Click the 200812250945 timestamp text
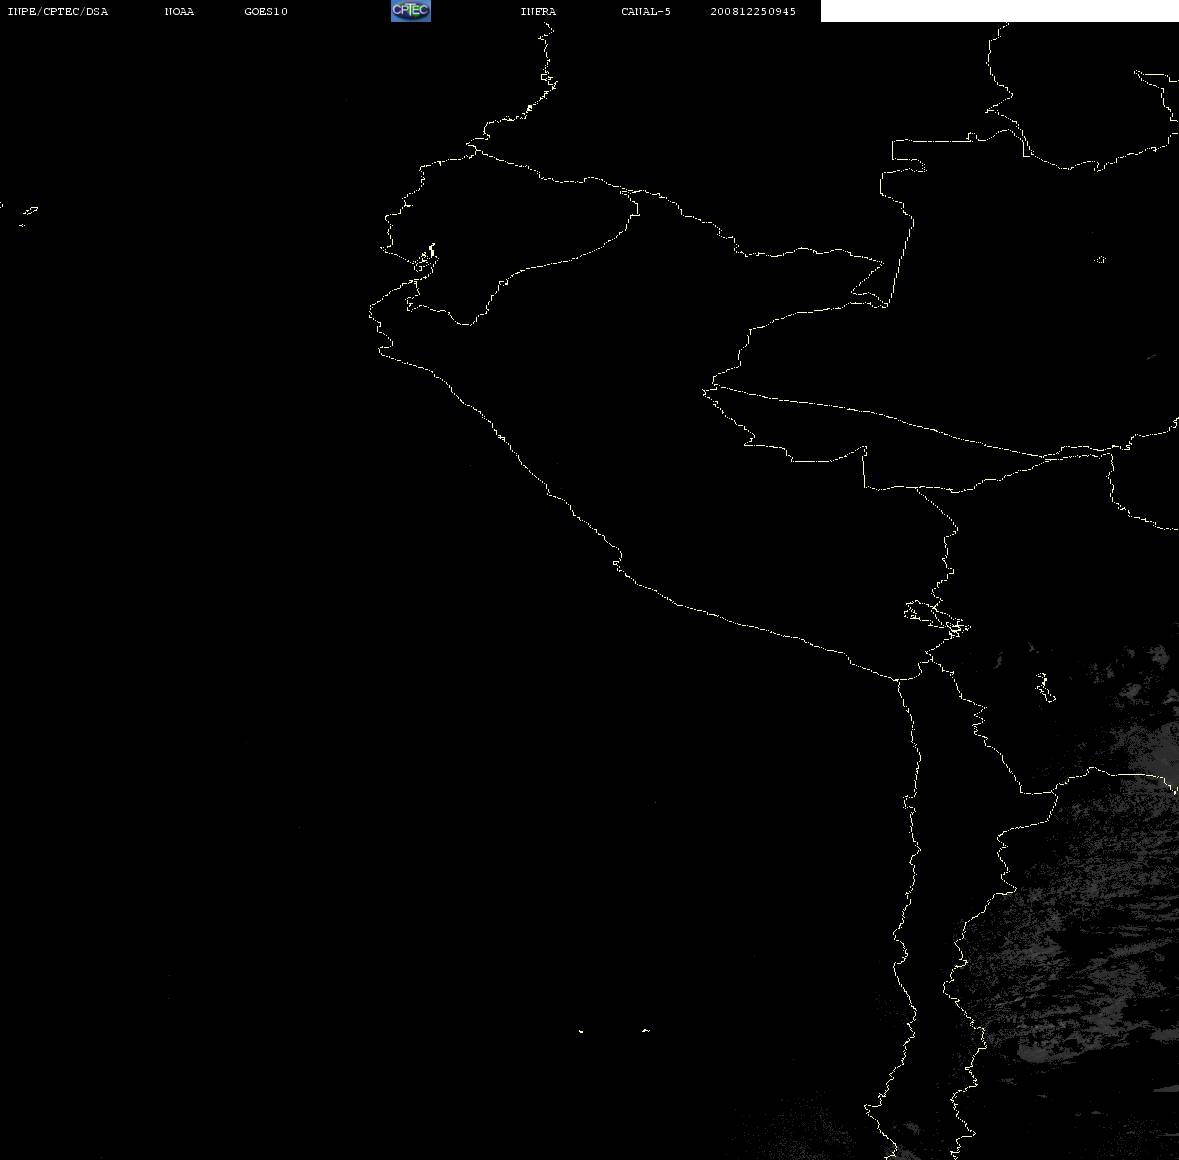Image resolution: width=1179 pixels, height=1160 pixels. [x=753, y=11]
